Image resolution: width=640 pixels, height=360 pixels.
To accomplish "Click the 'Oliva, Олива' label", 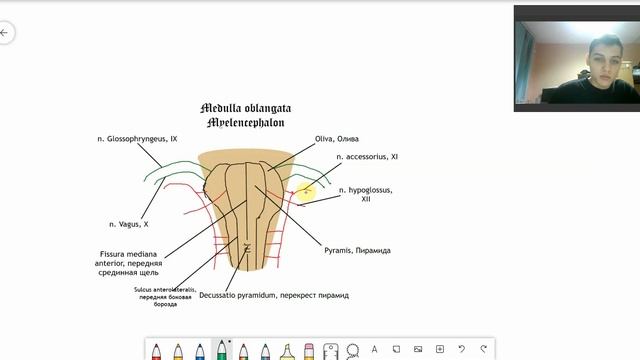I will tap(337, 139).
